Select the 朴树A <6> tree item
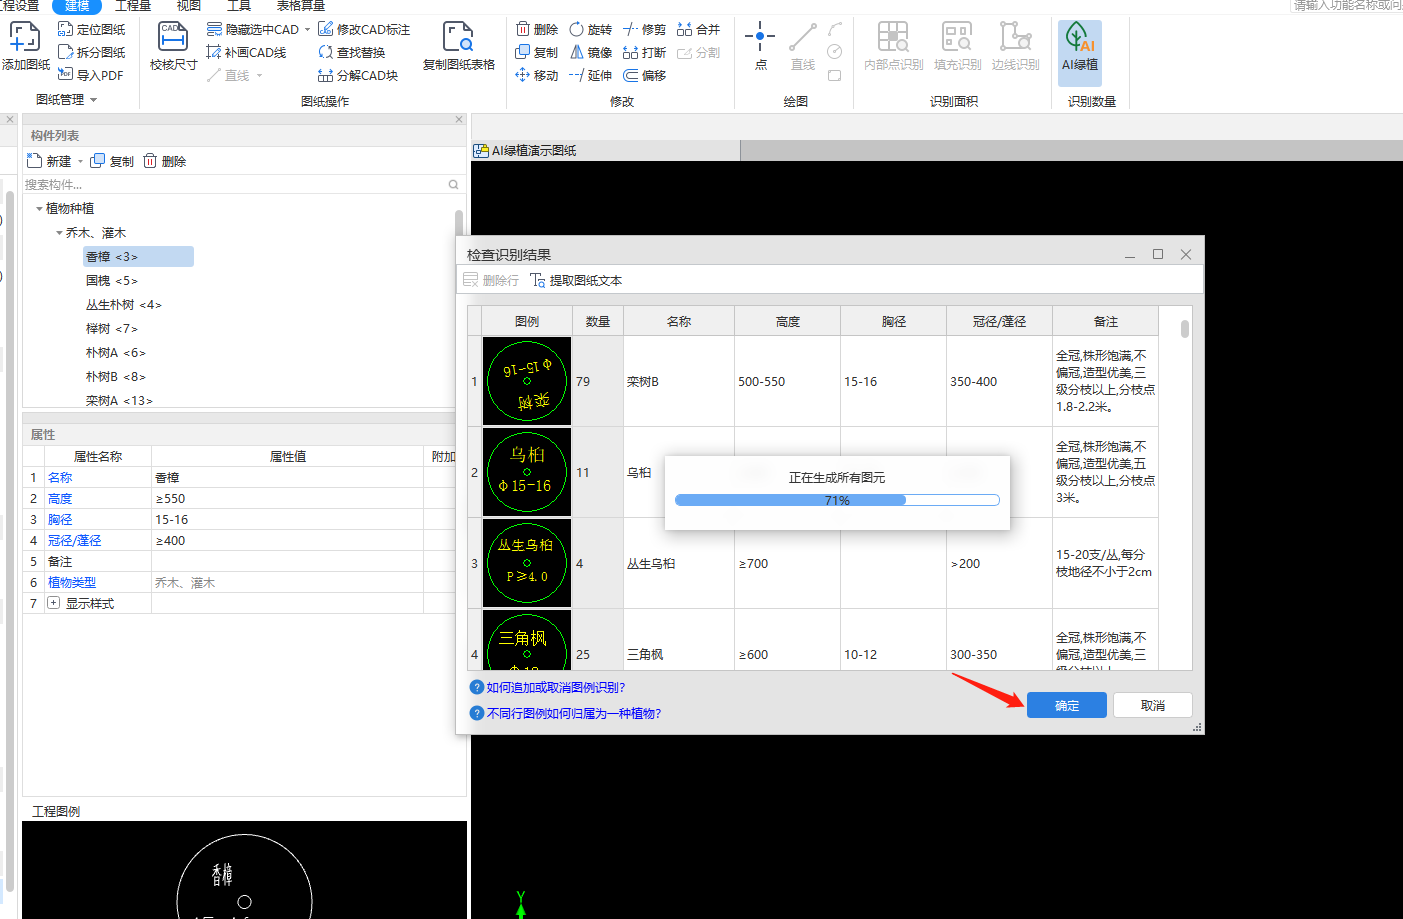The image size is (1403, 919). [x=116, y=353]
